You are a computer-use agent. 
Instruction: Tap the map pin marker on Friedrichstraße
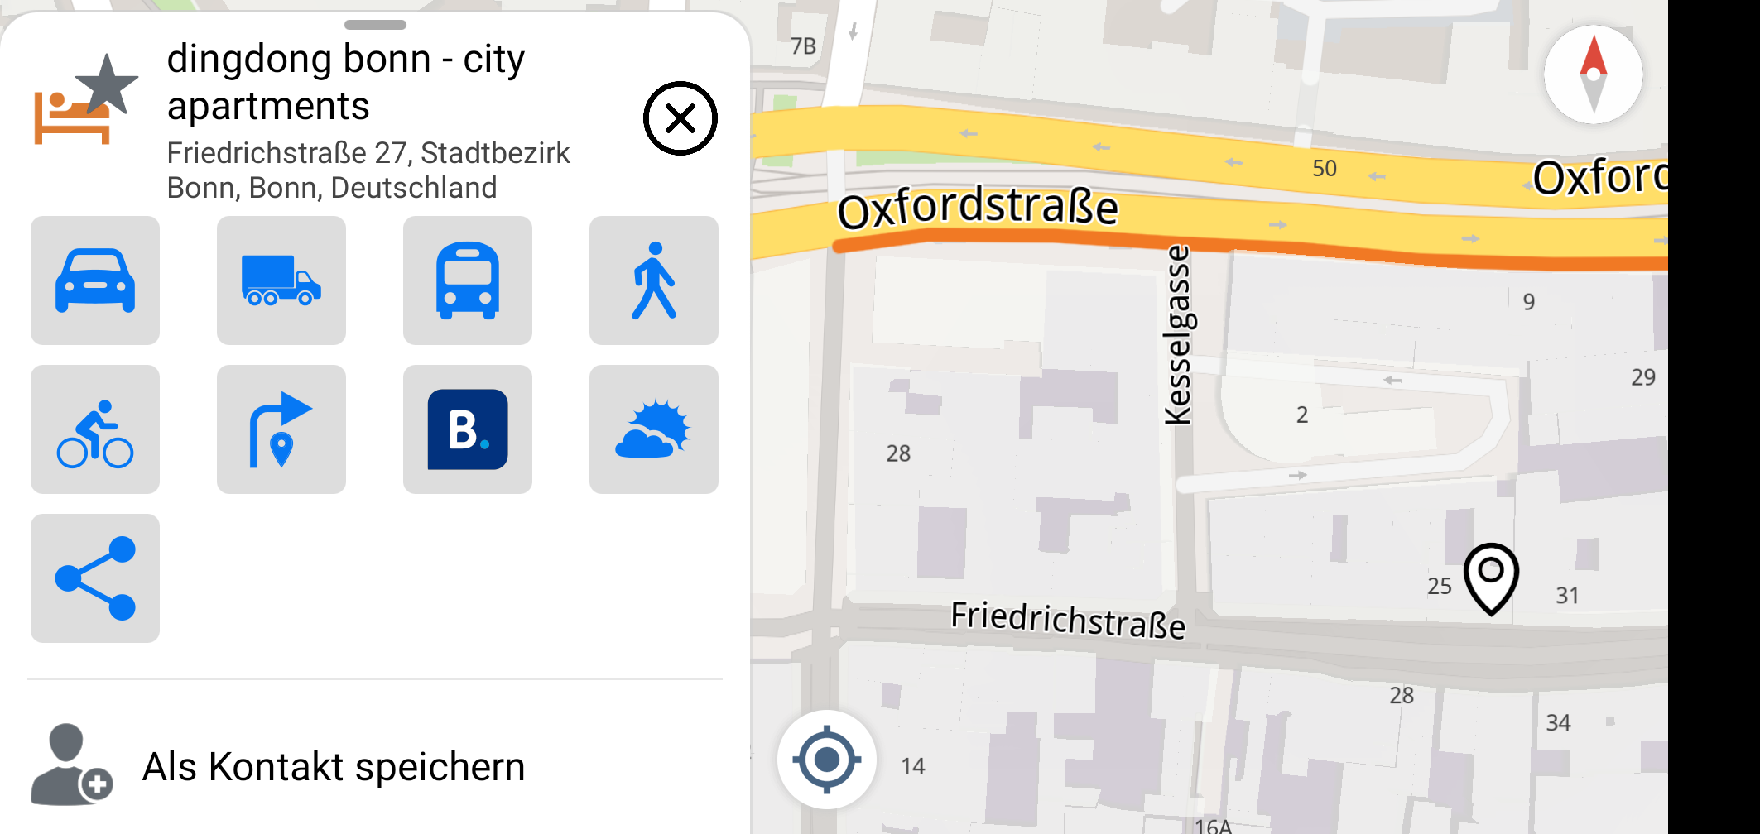1491,577
